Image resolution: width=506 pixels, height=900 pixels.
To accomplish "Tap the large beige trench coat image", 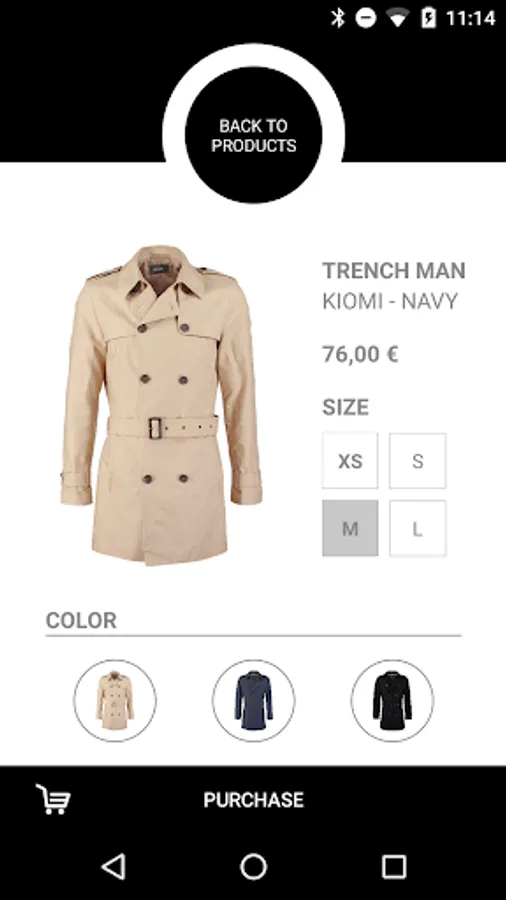I will [x=161, y=405].
